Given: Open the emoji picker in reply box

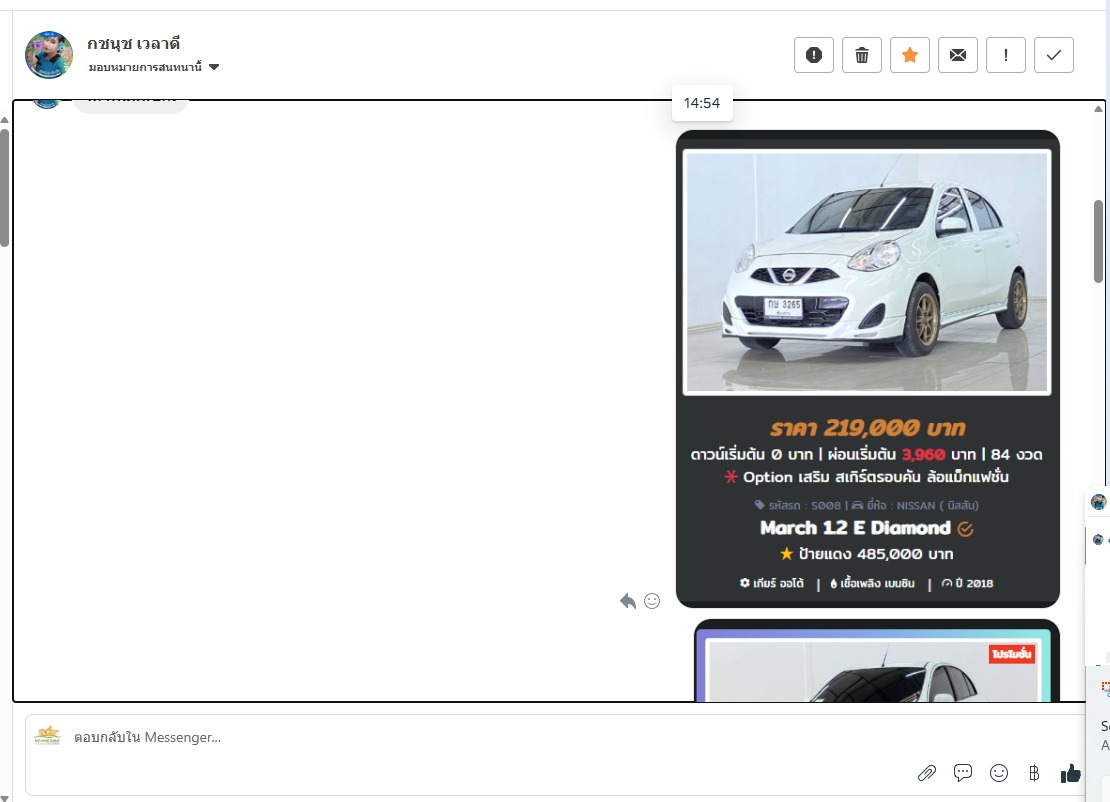Looking at the screenshot, I should tap(998, 772).
